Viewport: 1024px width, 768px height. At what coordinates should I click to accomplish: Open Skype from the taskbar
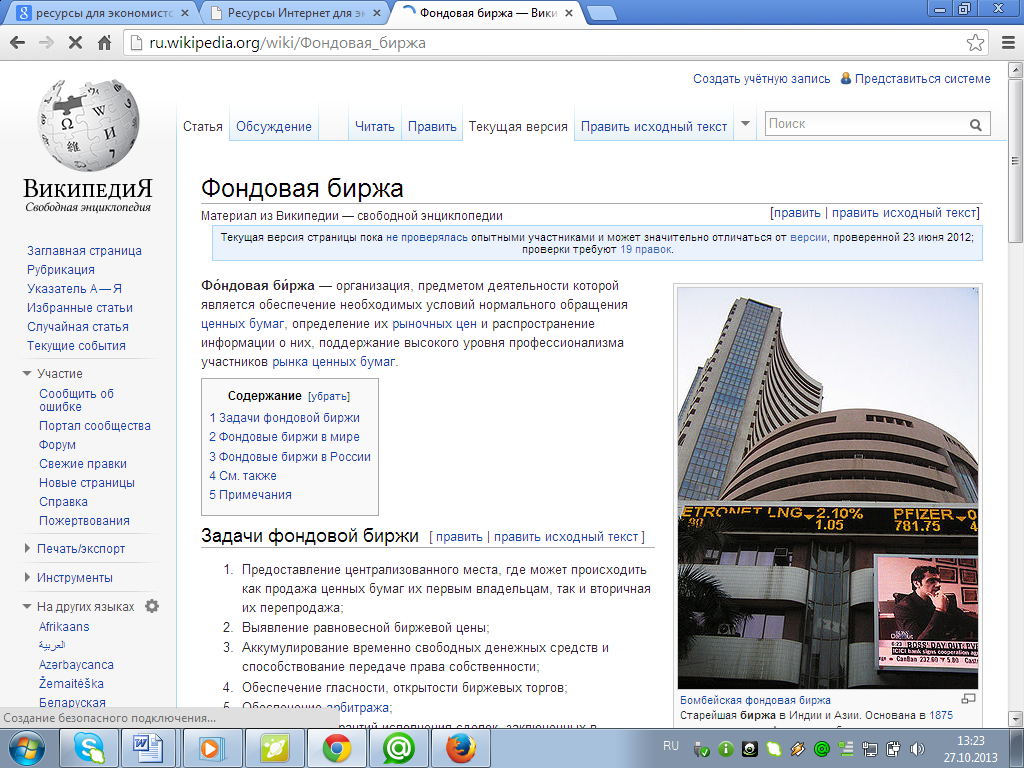[89, 748]
